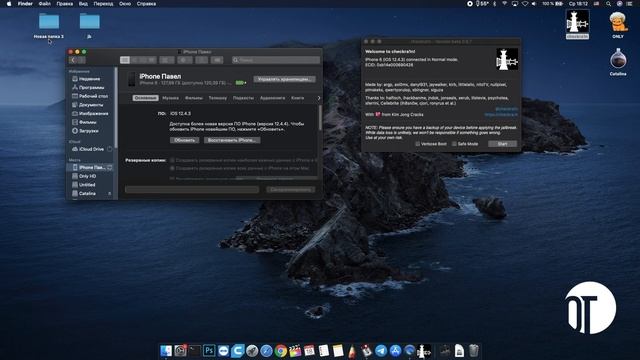This screenshot has width=640, height=360.
Task: Open App Store from the Dock
Action: coord(395,351)
